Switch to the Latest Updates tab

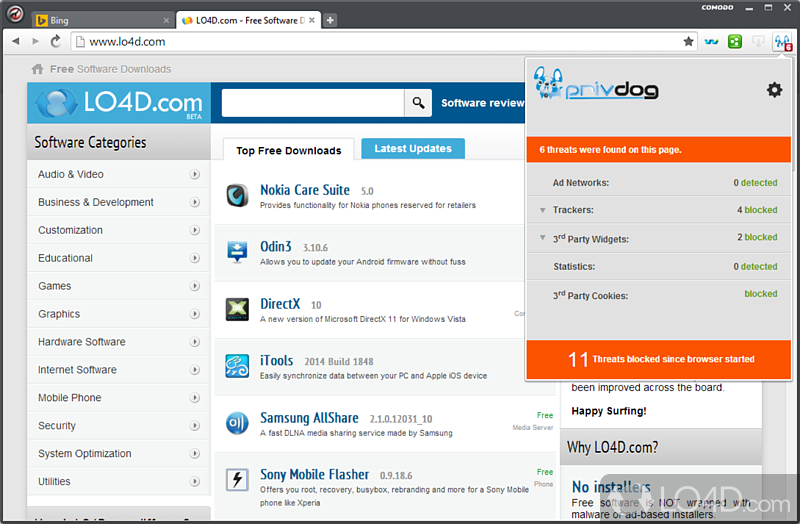[x=412, y=149]
